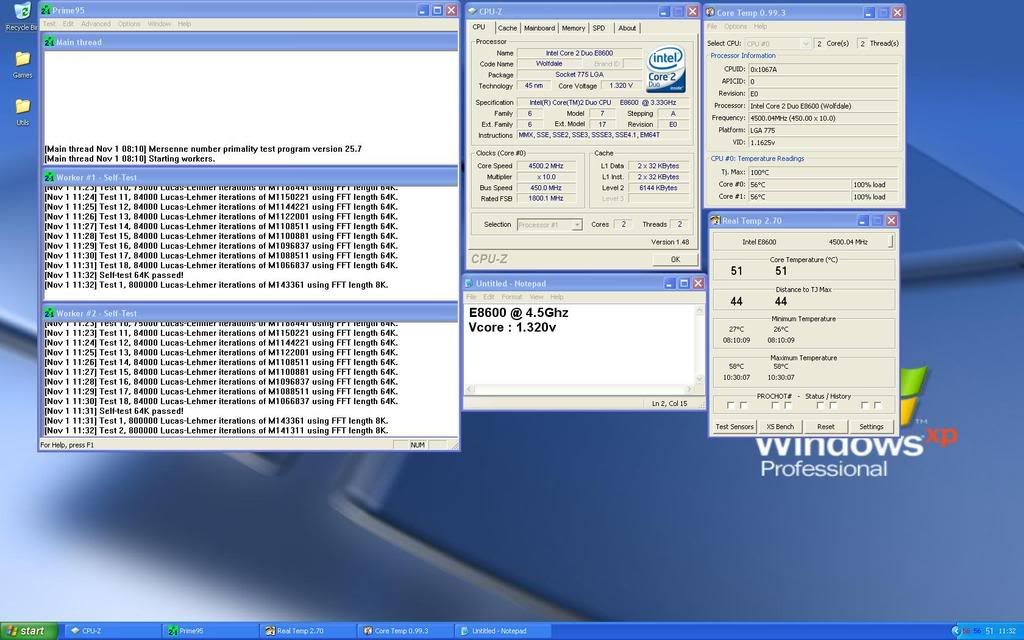Switch to the Cache tab in CPU-Z
Viewport: 1024px width, 640px height.
(x=507, y=28)
